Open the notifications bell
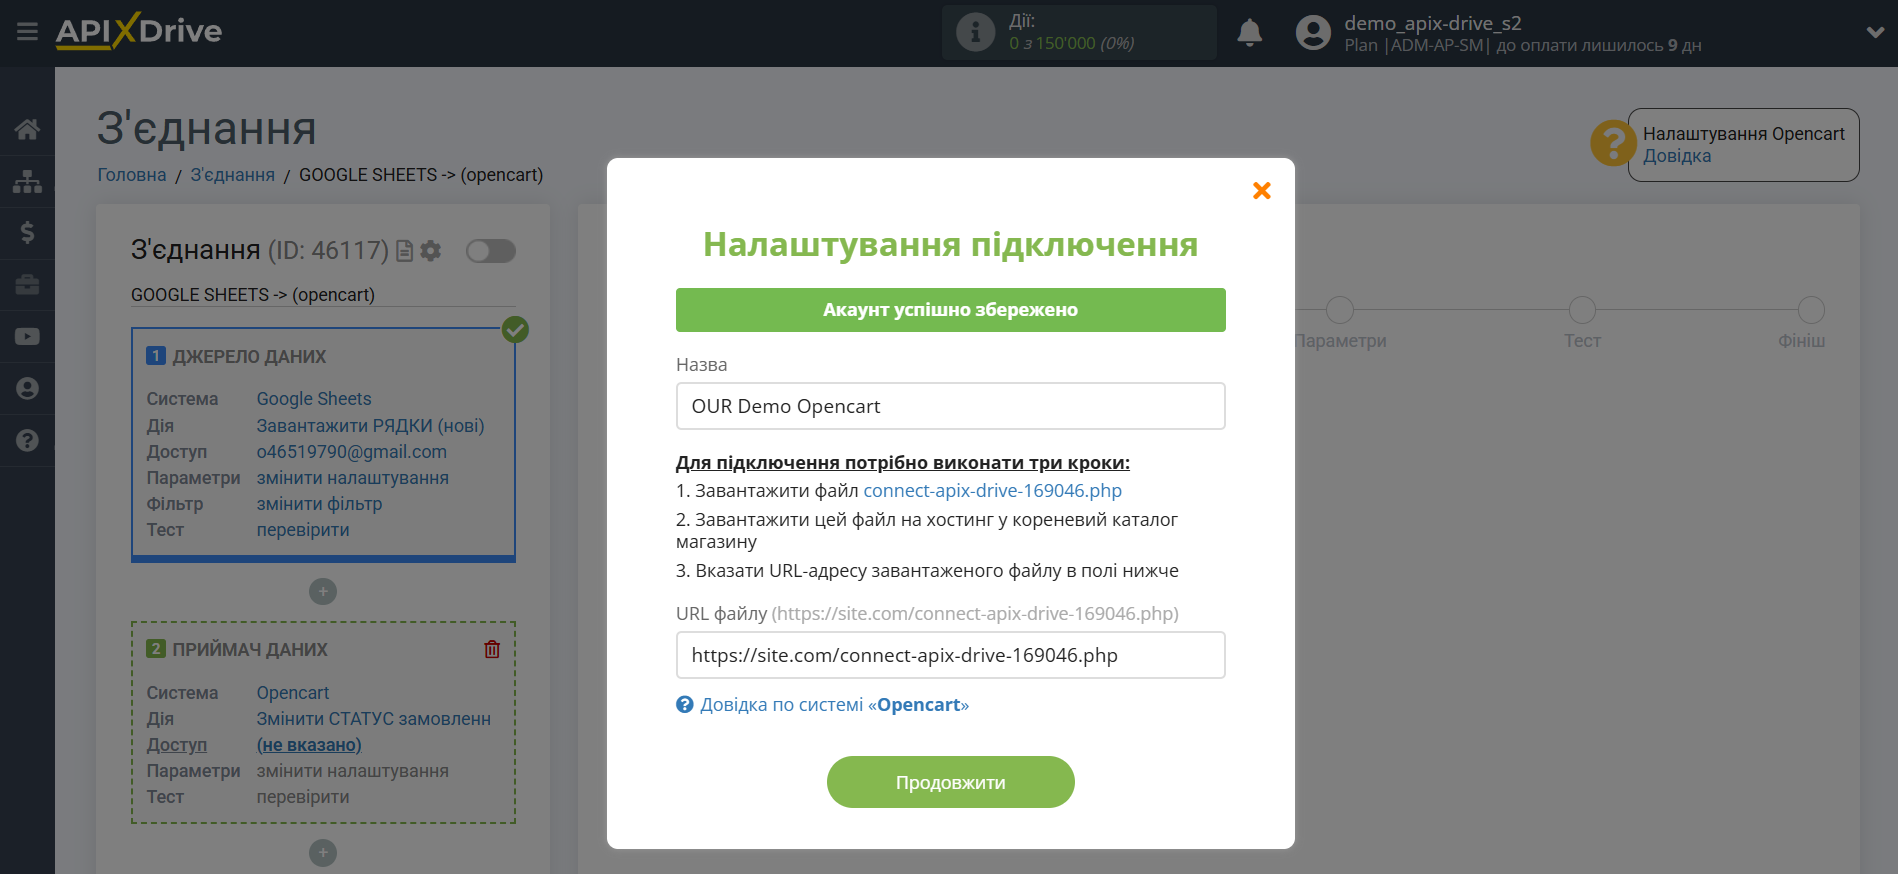The height and width of the screenshot is (874, 1898). 1249,33
